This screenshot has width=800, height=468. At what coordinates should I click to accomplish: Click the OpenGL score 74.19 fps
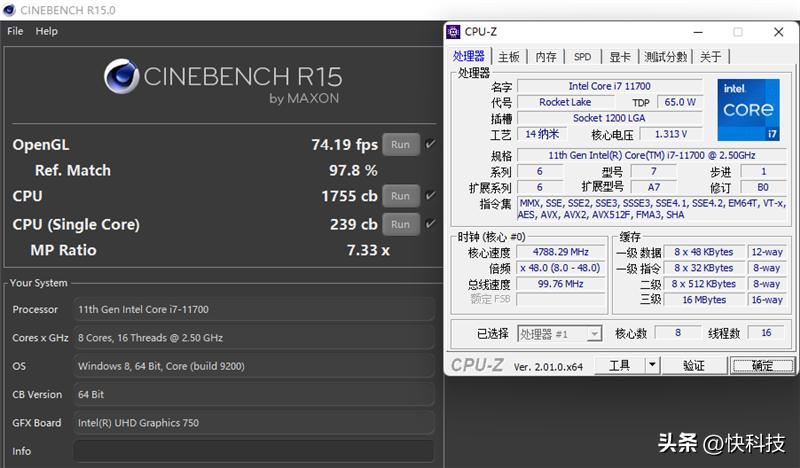pyautogui.click(x=345, y=144)
